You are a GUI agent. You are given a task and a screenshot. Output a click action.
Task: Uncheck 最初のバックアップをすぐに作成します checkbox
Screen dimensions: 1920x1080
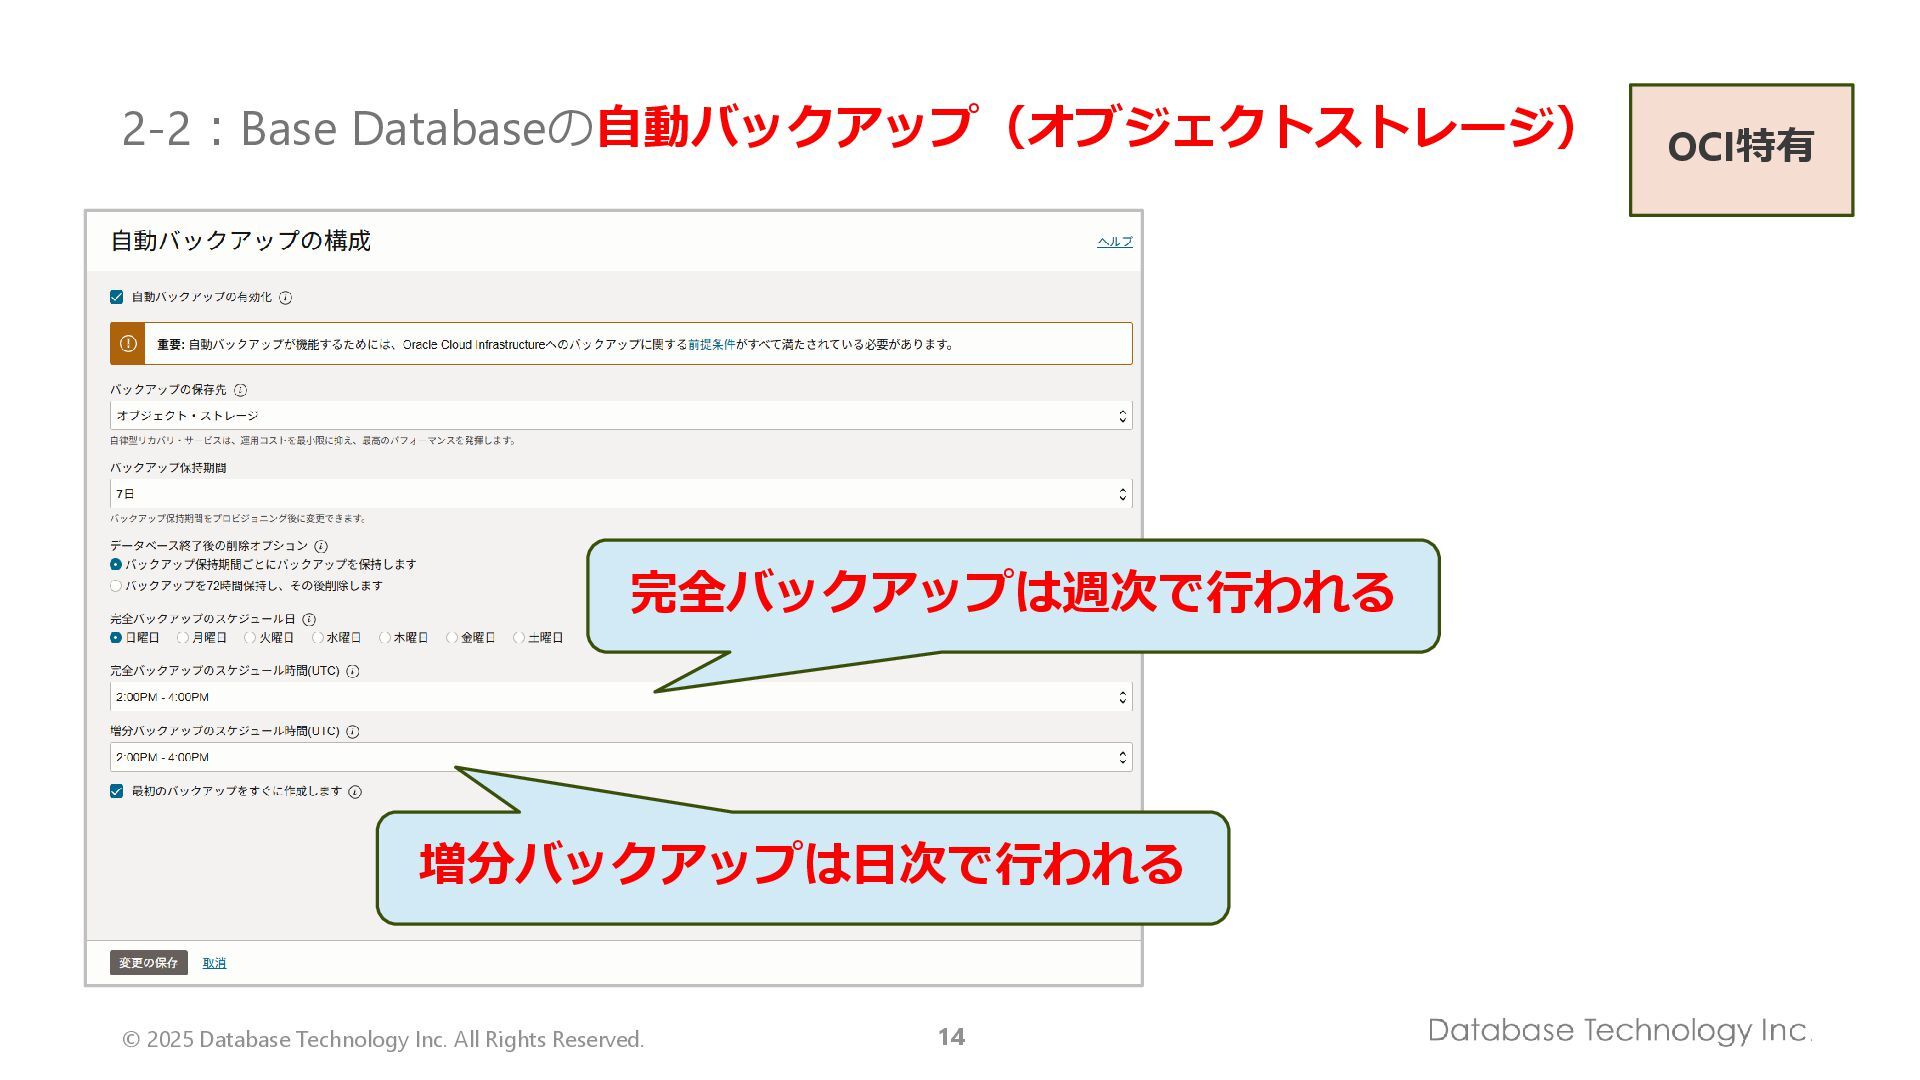tap(116, 791)
